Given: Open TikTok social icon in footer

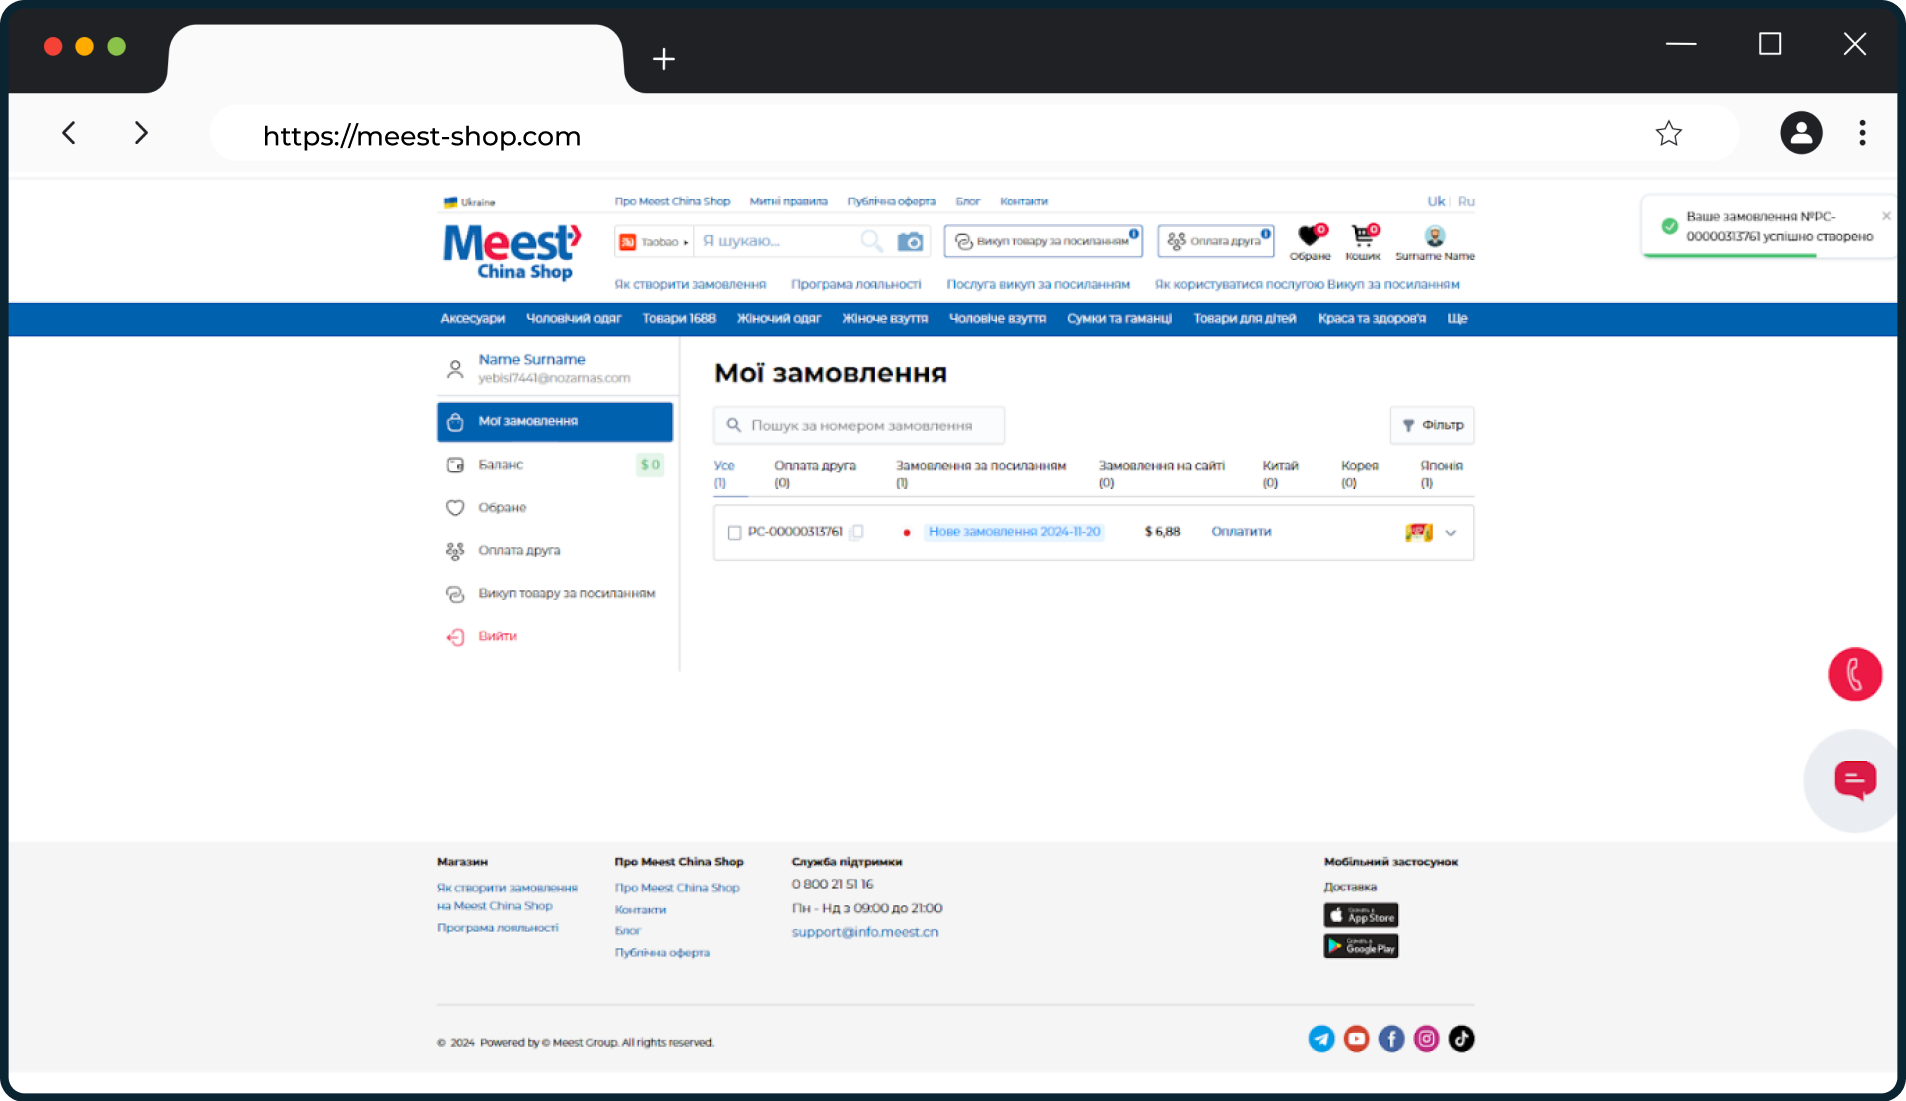Looking at the screenshot, I should (1461, 1039).
